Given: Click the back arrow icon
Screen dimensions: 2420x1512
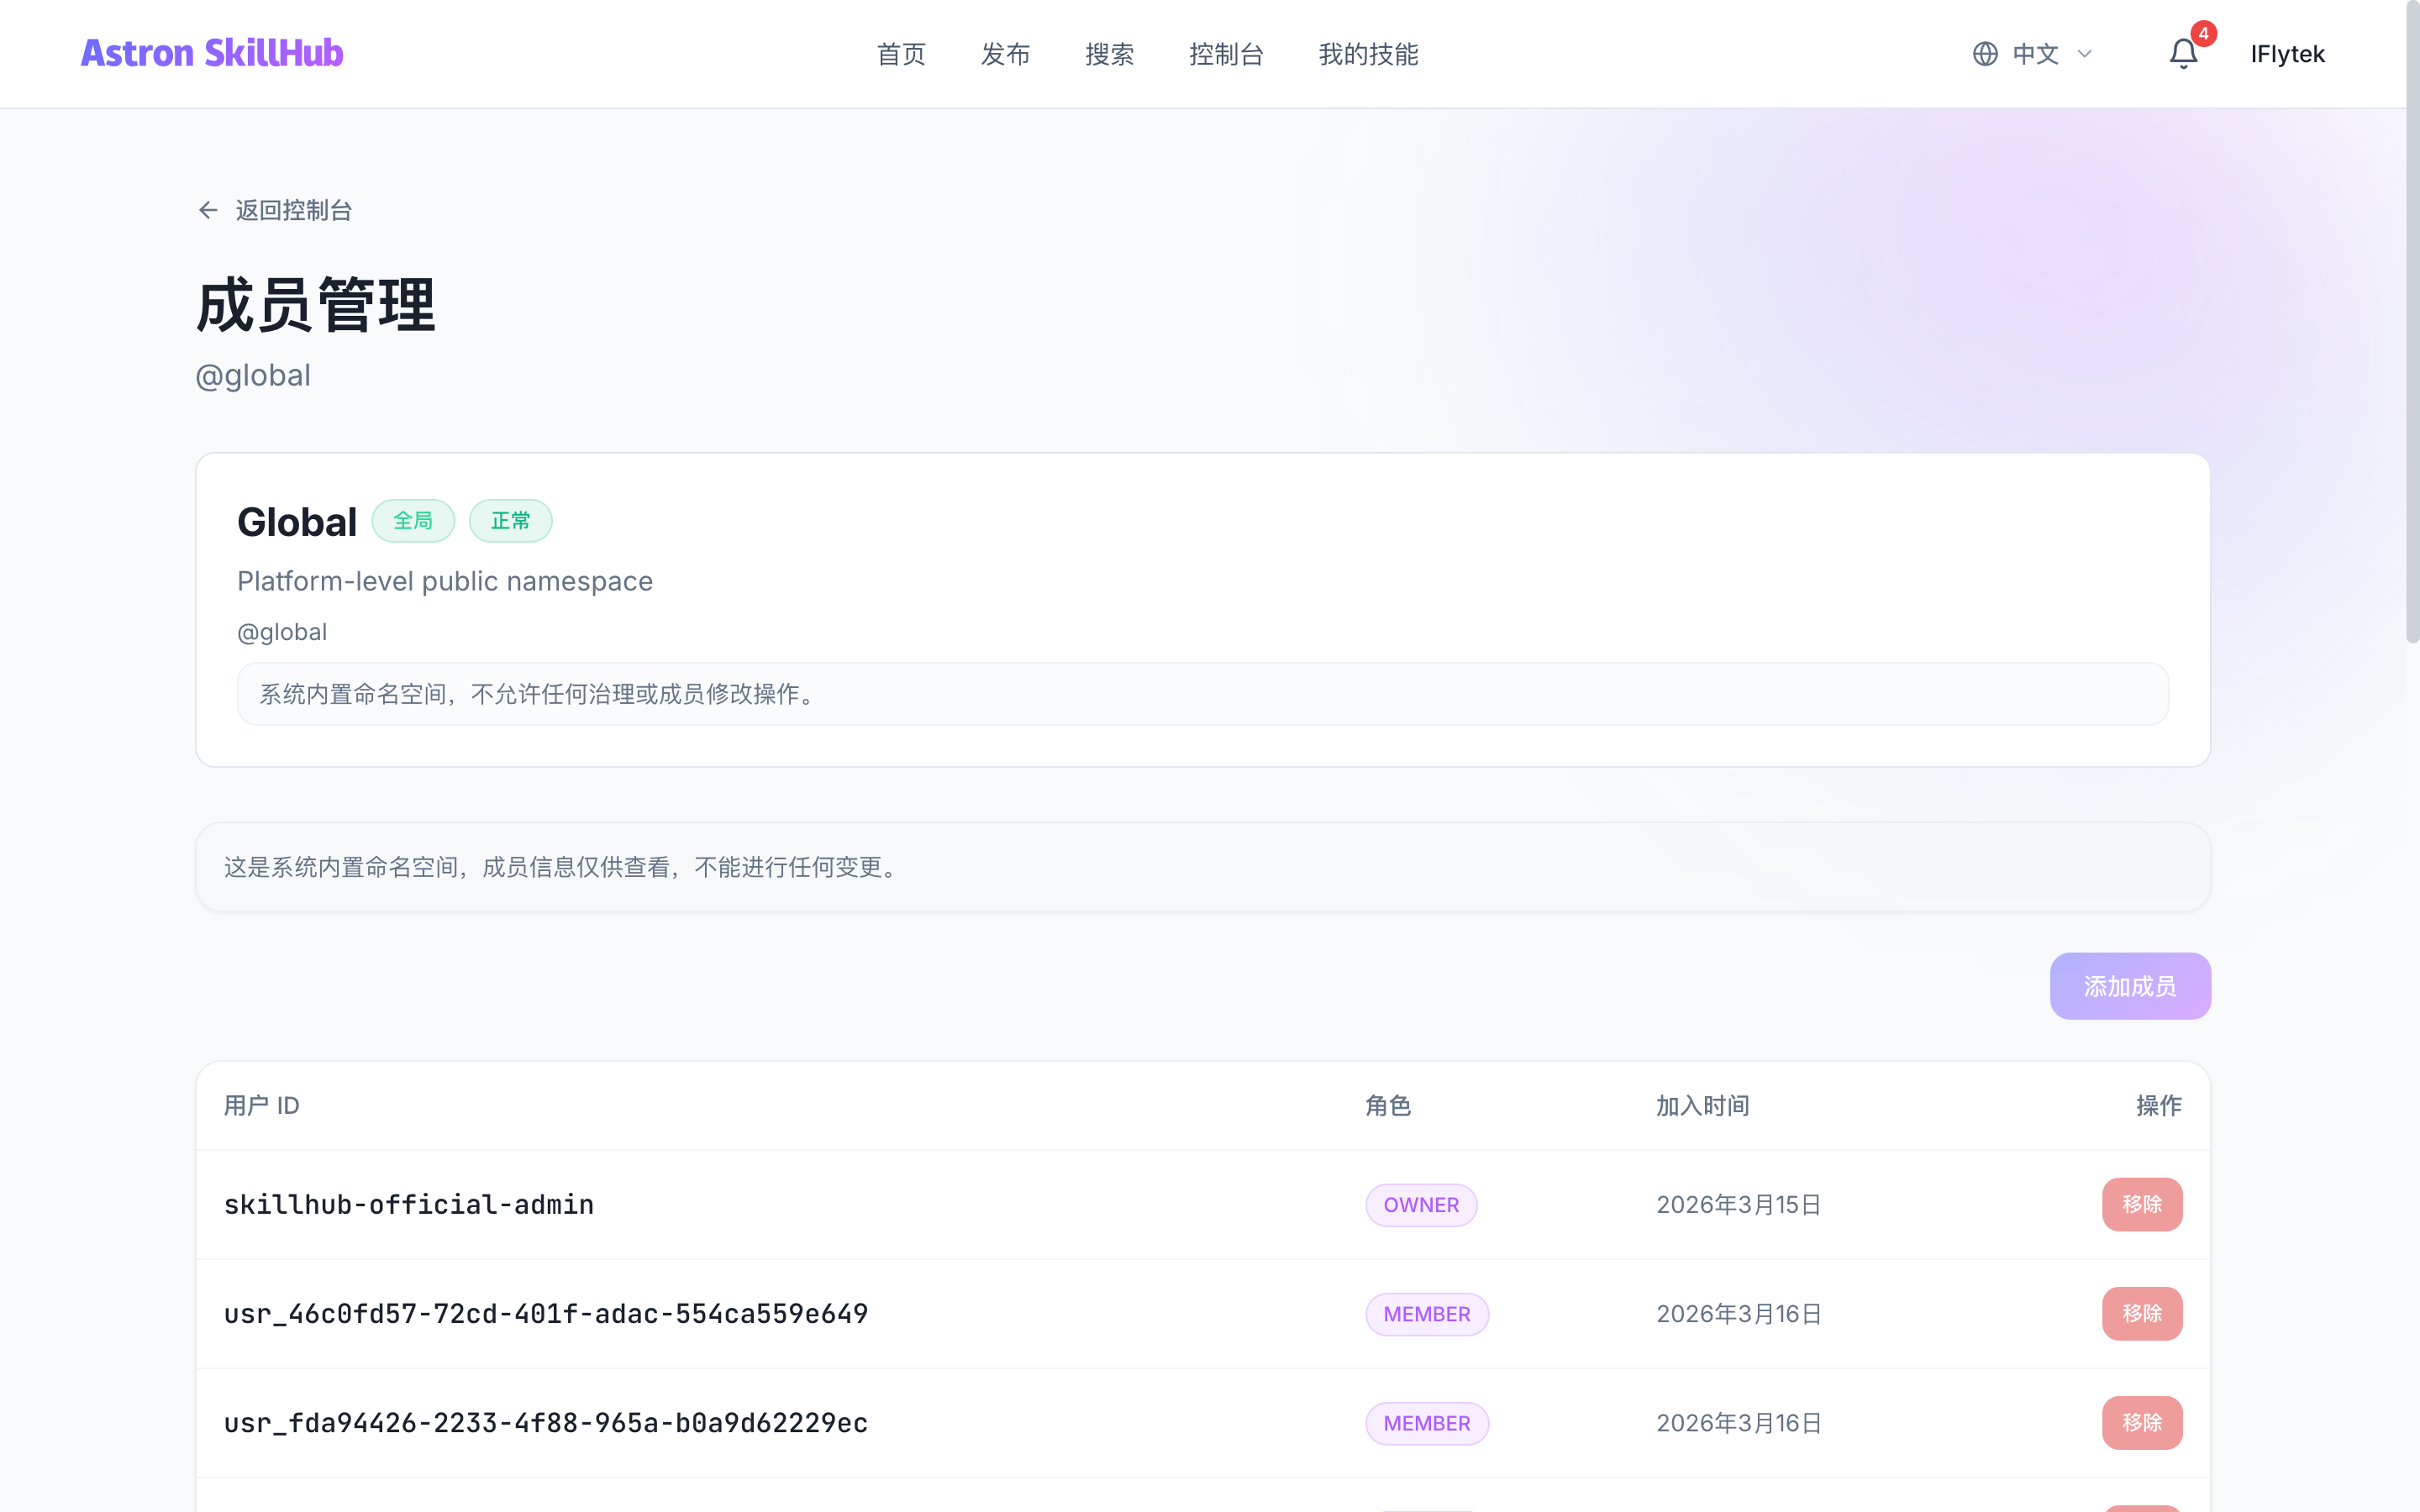Looking at the screenshot, I should (208, 210).
